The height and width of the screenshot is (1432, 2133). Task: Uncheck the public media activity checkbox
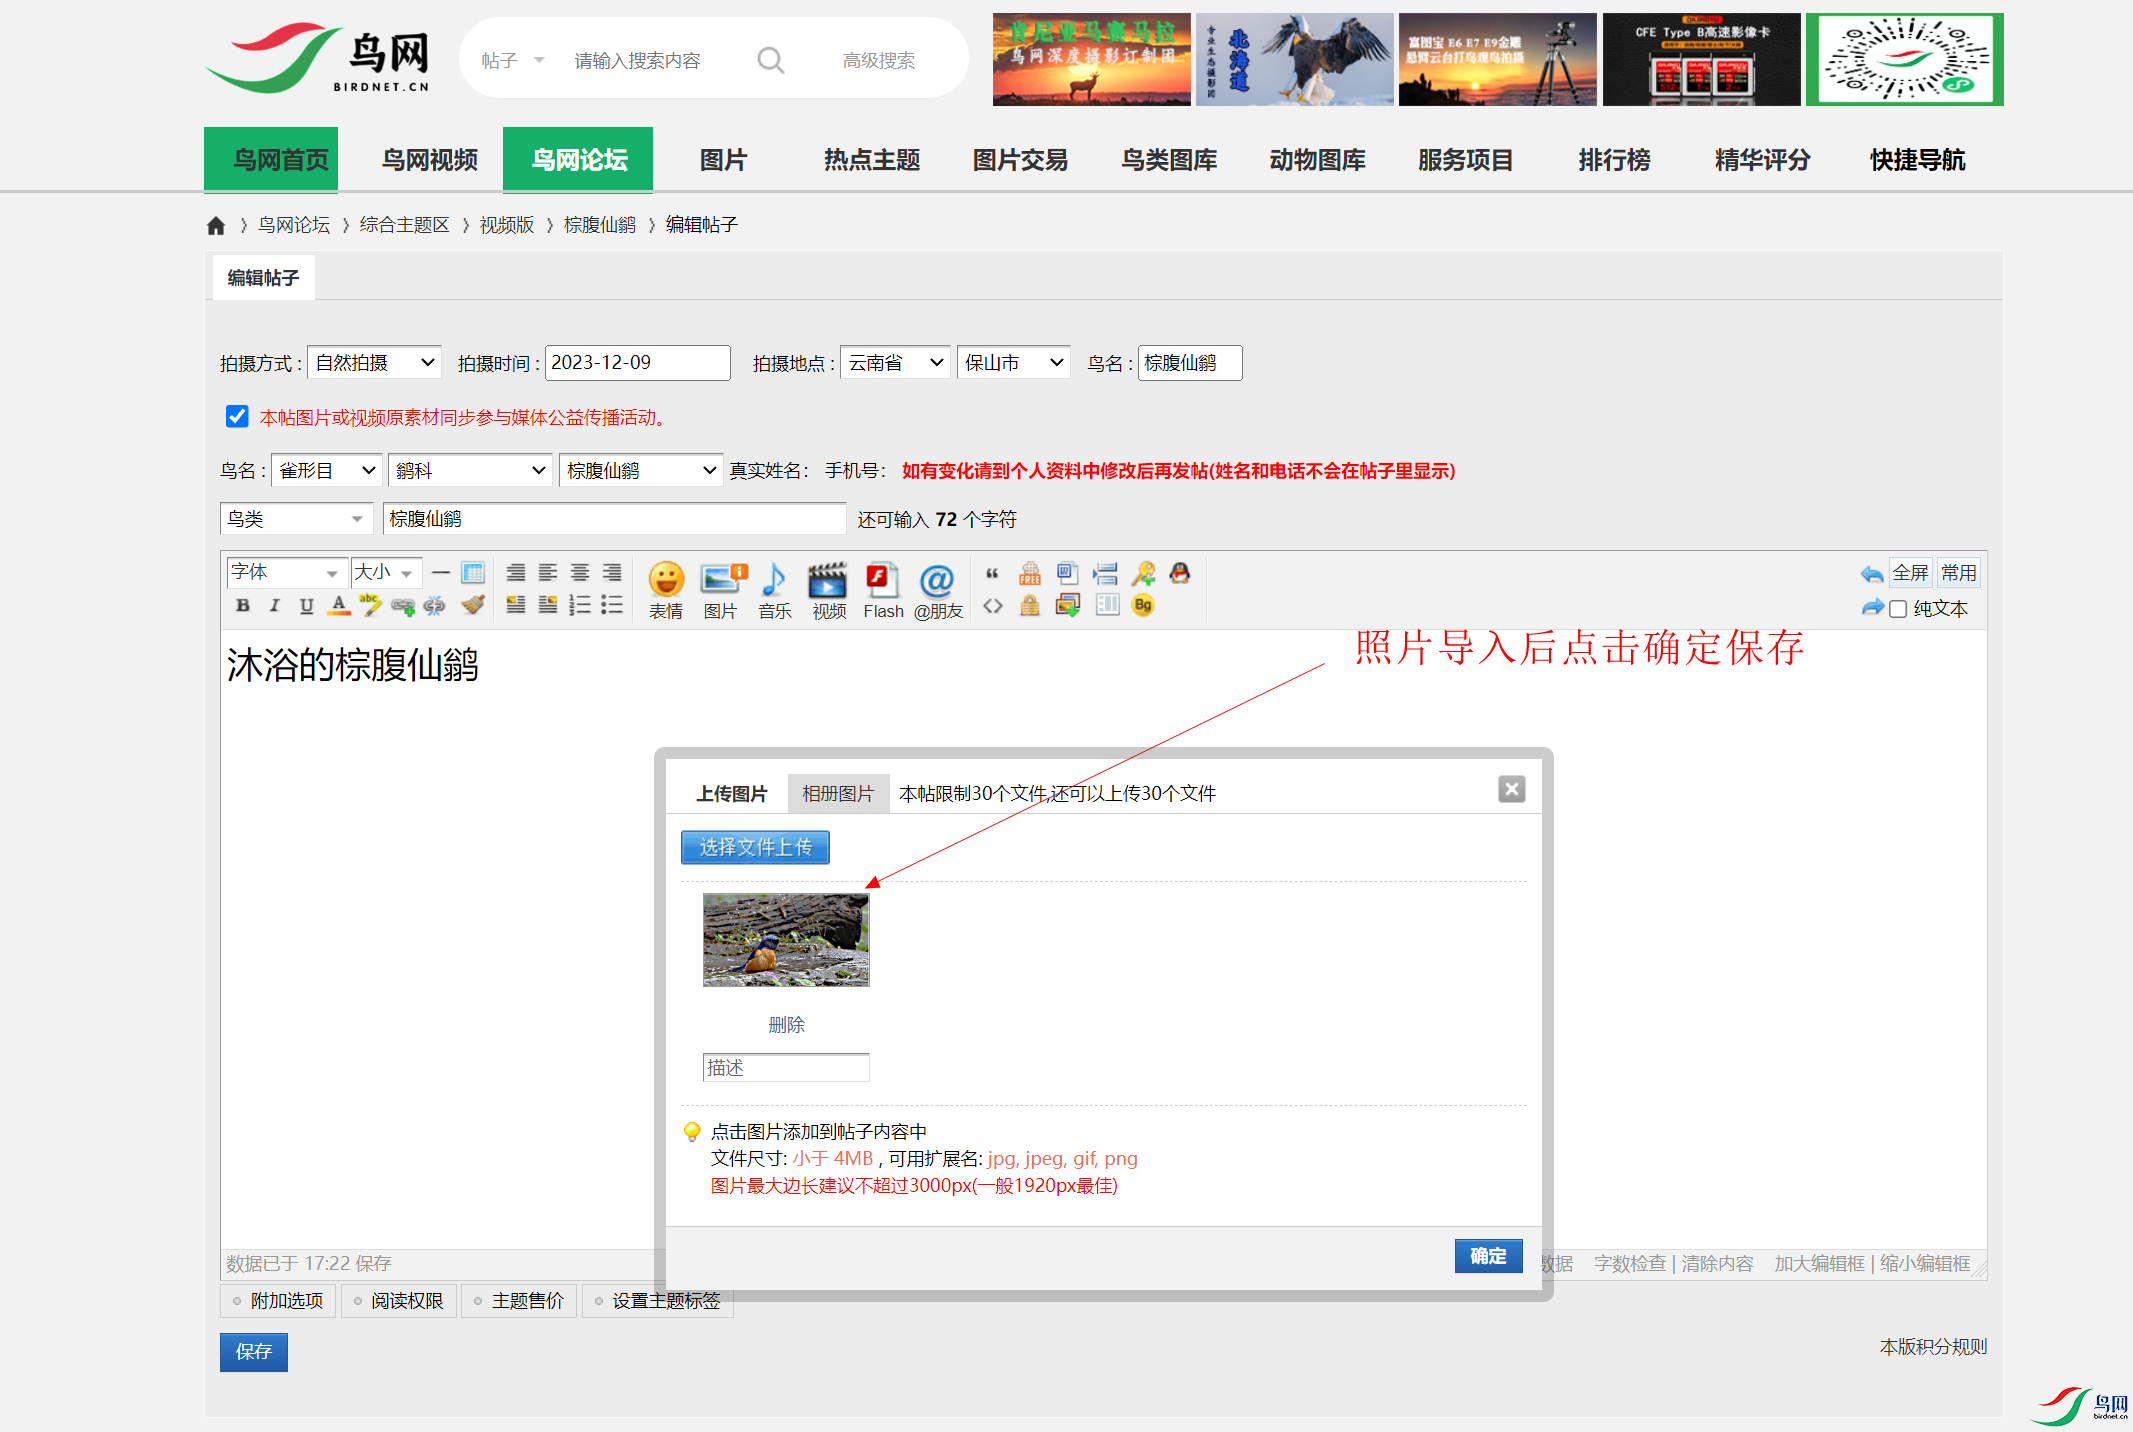(237, 416)
